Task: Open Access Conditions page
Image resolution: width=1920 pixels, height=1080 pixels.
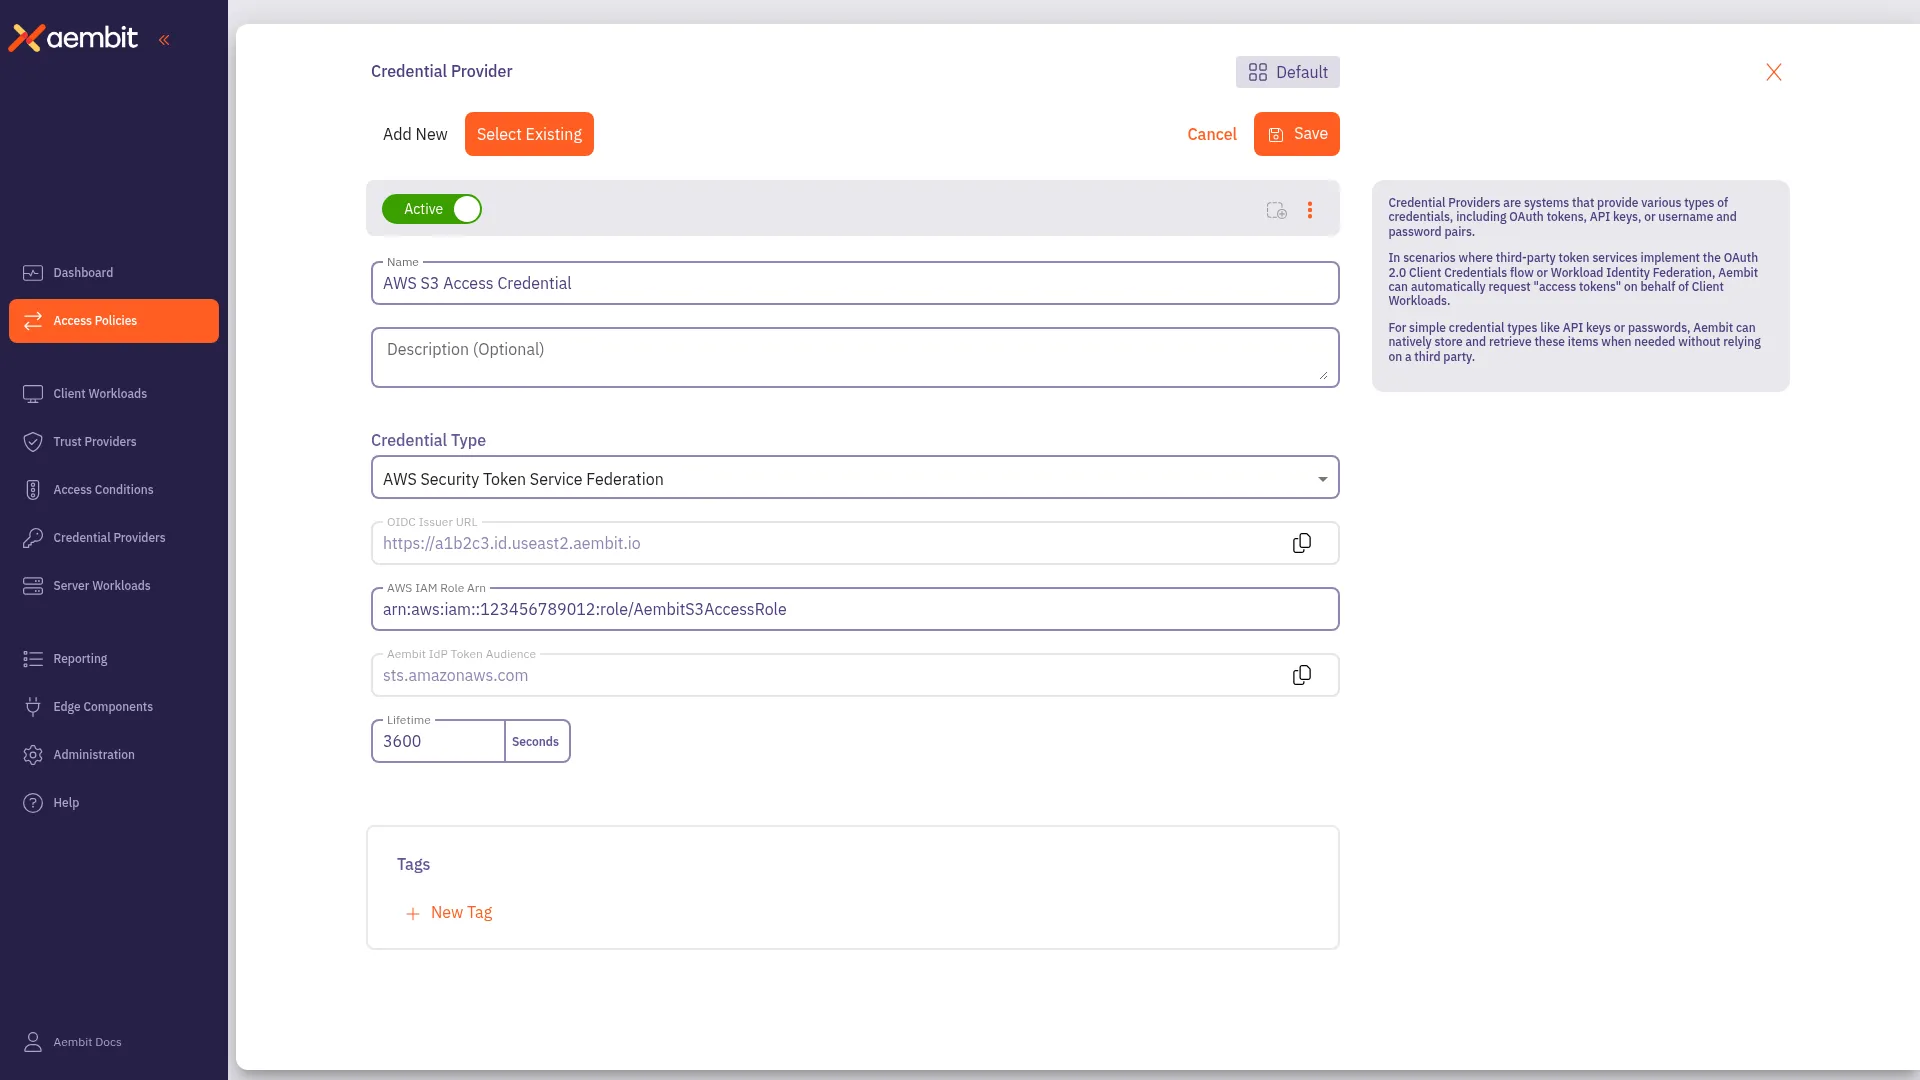Action: [114, 490]
